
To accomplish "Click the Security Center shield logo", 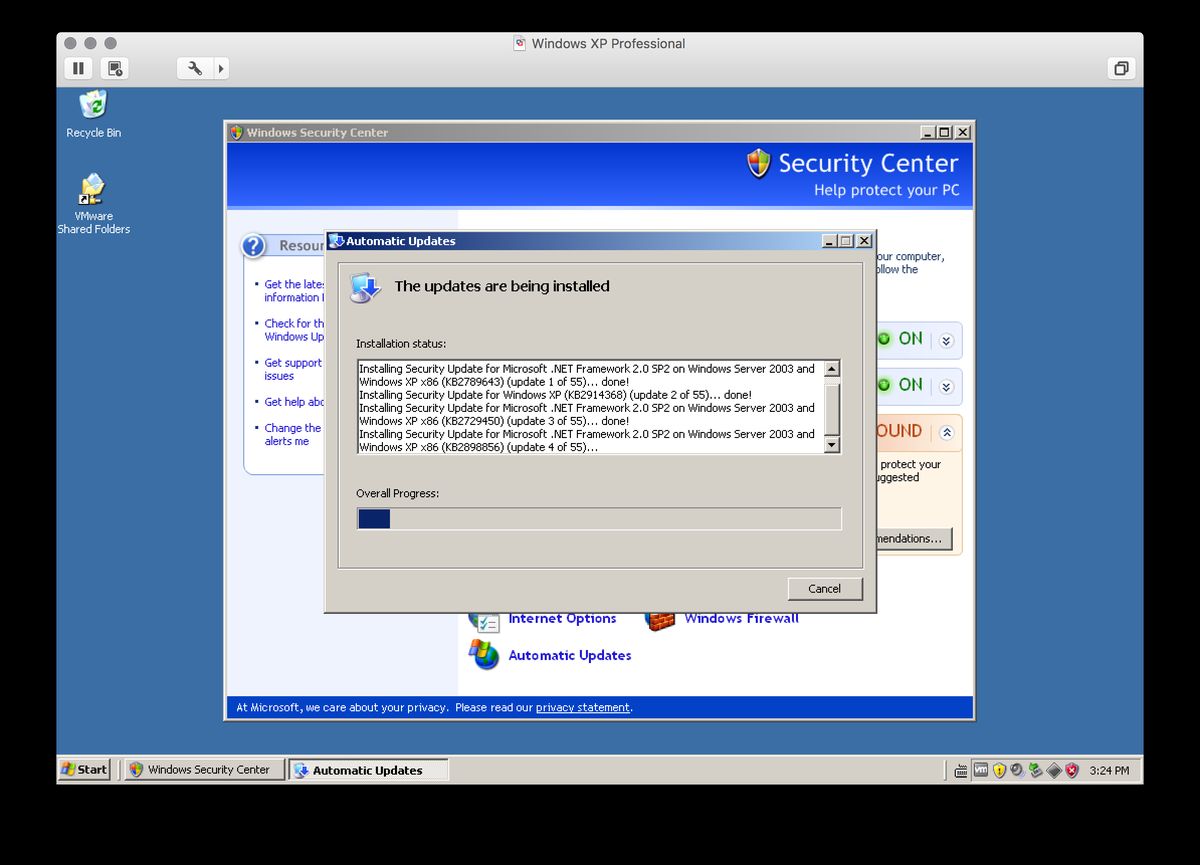I will pos(759,164).
